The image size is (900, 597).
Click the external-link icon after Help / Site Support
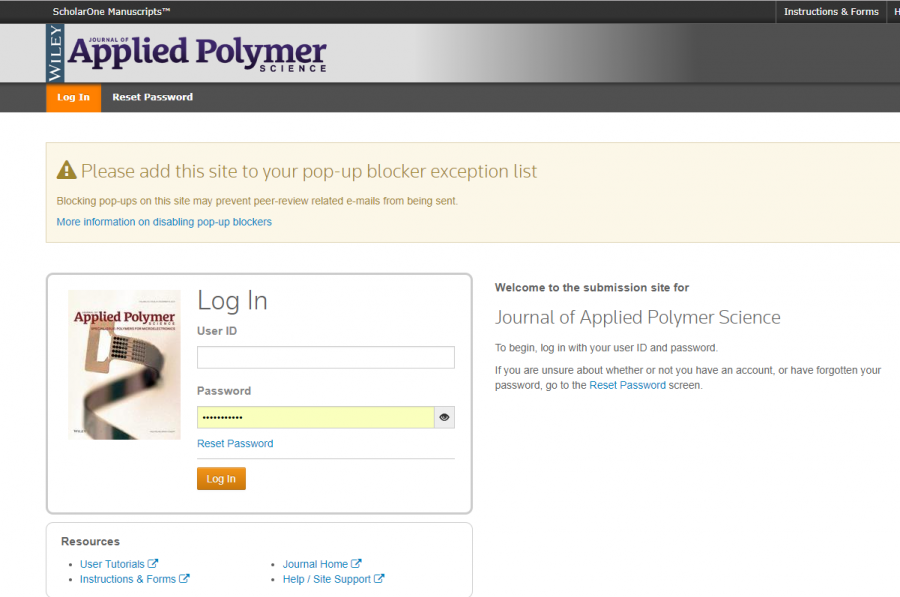click(x=379, y=579)
